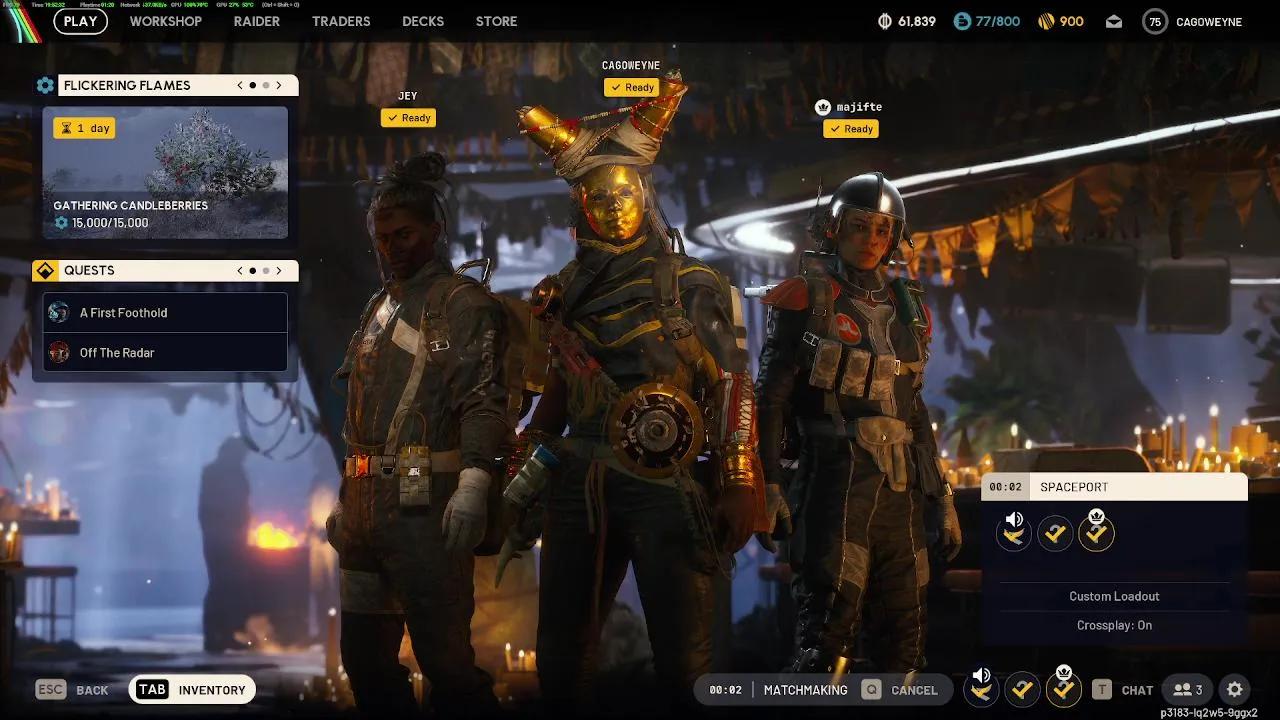This screenshot has height=720, width=1280.
Task: Open the mailbox inbox icon
Action: point(1113,21)
